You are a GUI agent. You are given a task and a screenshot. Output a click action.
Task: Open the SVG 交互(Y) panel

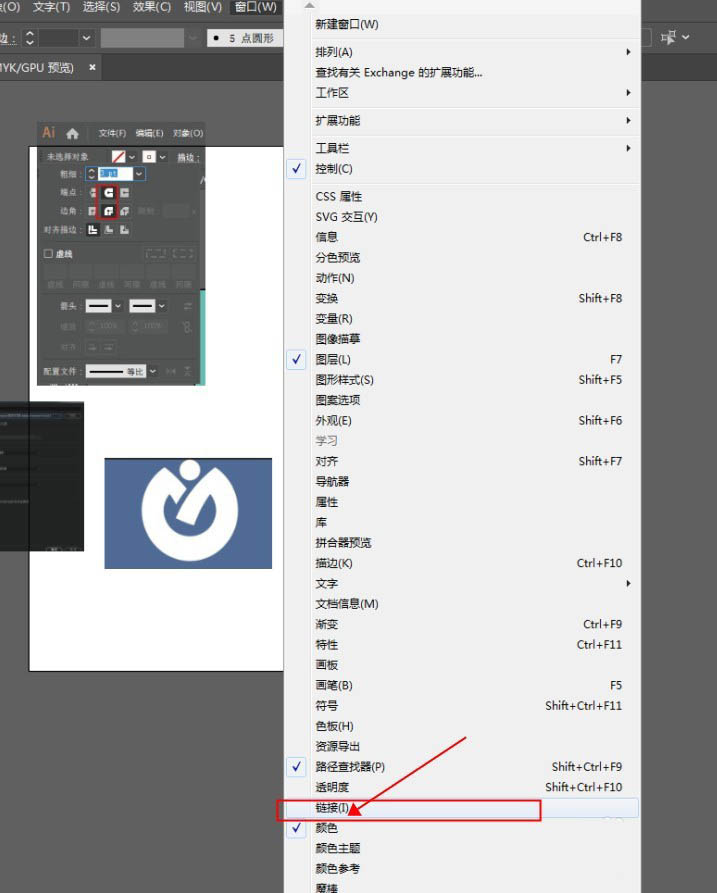coord(462,217)
